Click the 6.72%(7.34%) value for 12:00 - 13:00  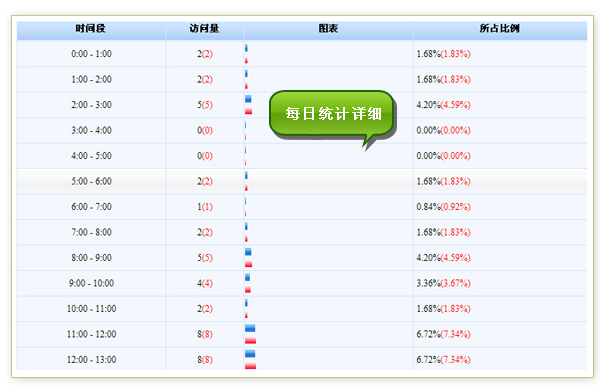(x=443, y=360)
